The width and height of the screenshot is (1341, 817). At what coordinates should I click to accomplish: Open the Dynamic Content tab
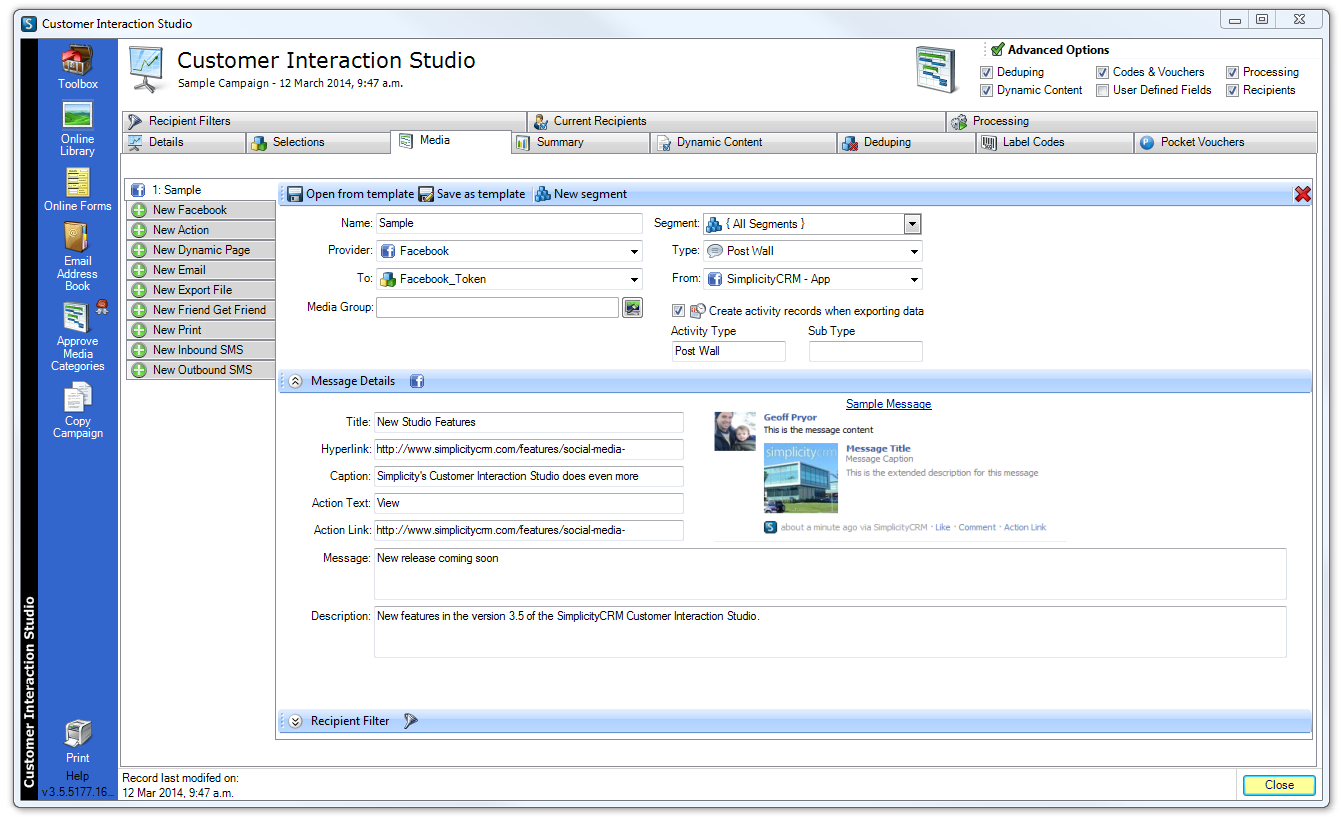[x=743, y=142]
